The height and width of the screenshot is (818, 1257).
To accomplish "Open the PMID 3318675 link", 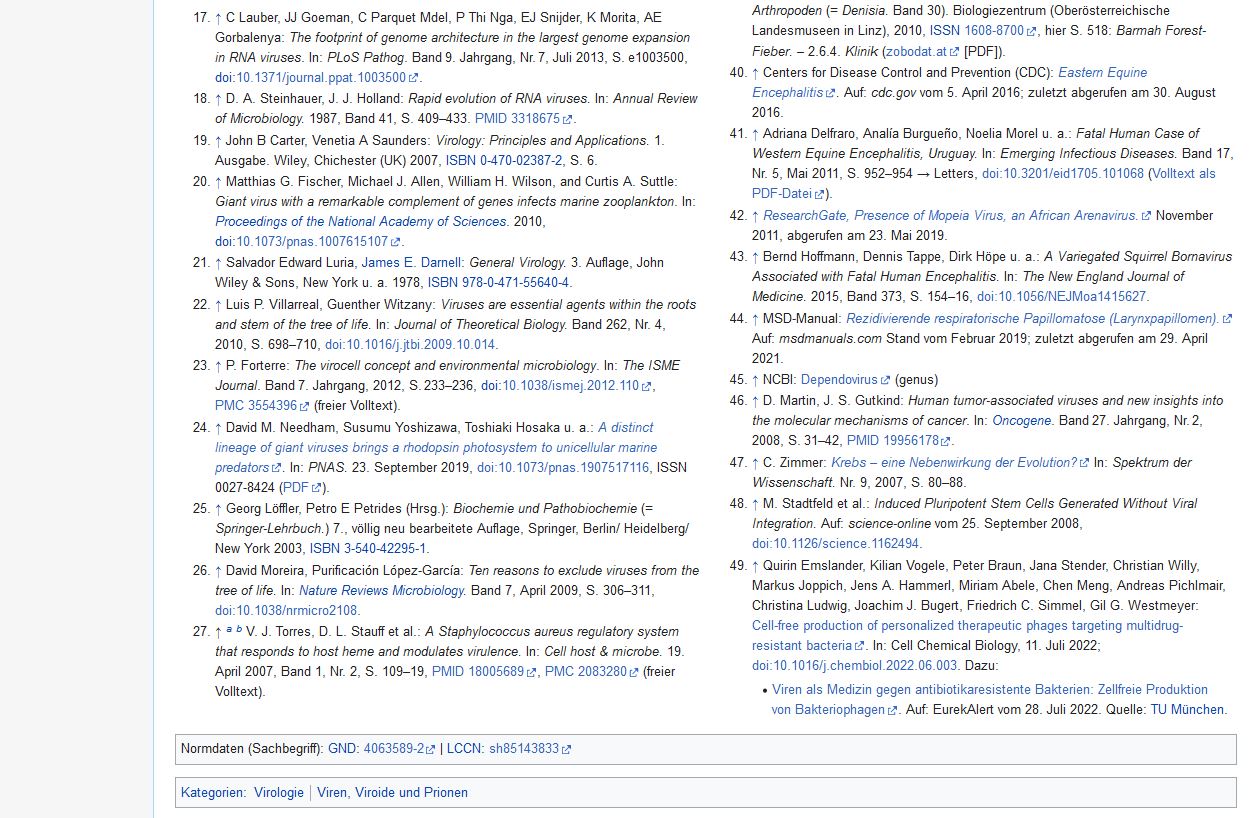I will point(518,119).
